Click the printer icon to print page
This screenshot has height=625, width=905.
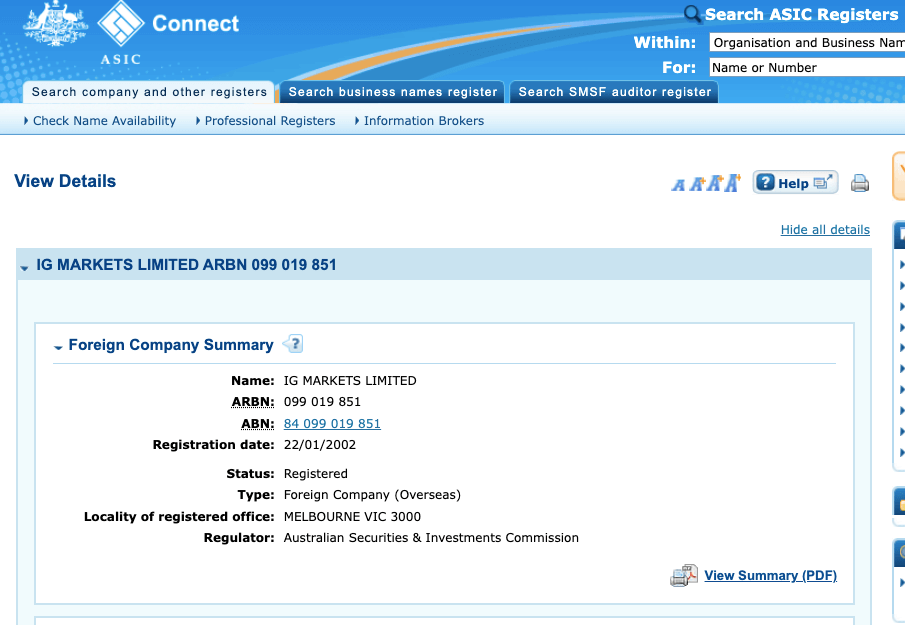click(x=859, y=183)
